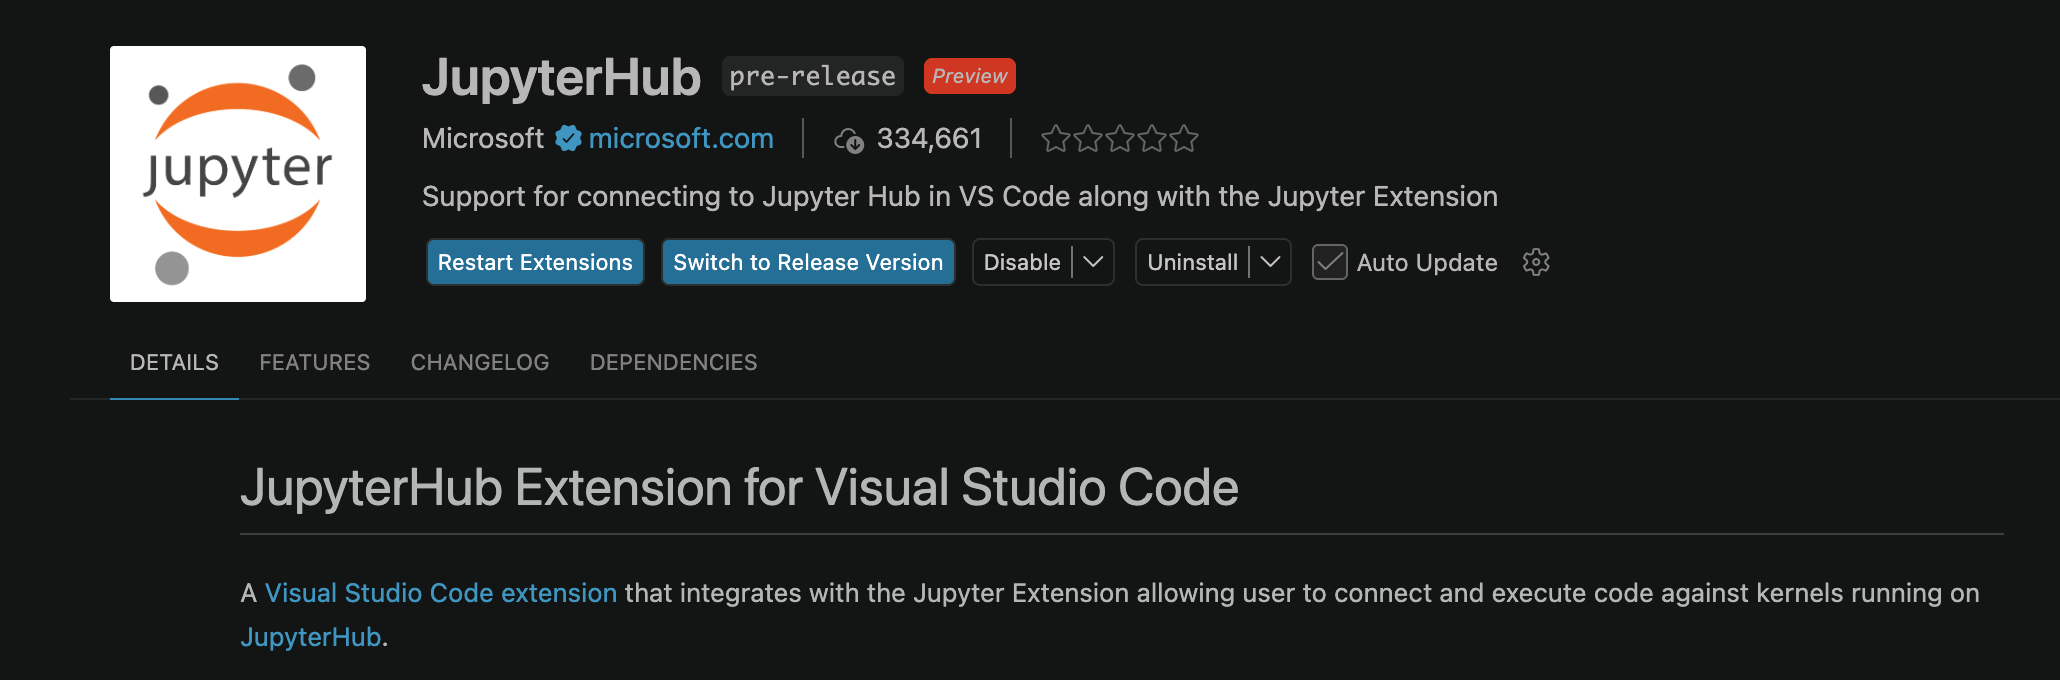Image resolution: width=2060 pixels, height=680 pixels.
Task: Click the Support for connecting to Jupyter Hub description
Action: pyautogui.click(x=960, y=196)
